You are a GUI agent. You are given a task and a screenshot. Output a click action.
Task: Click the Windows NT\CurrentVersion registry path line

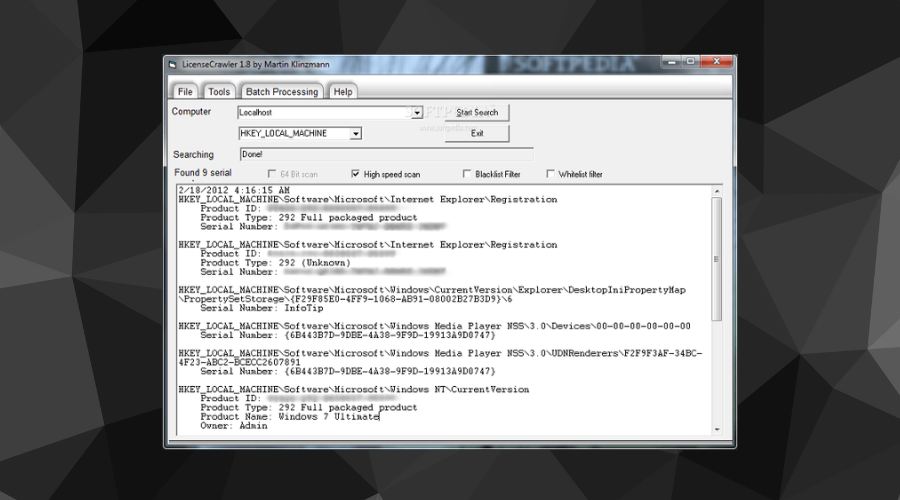(x=354, y=390)
